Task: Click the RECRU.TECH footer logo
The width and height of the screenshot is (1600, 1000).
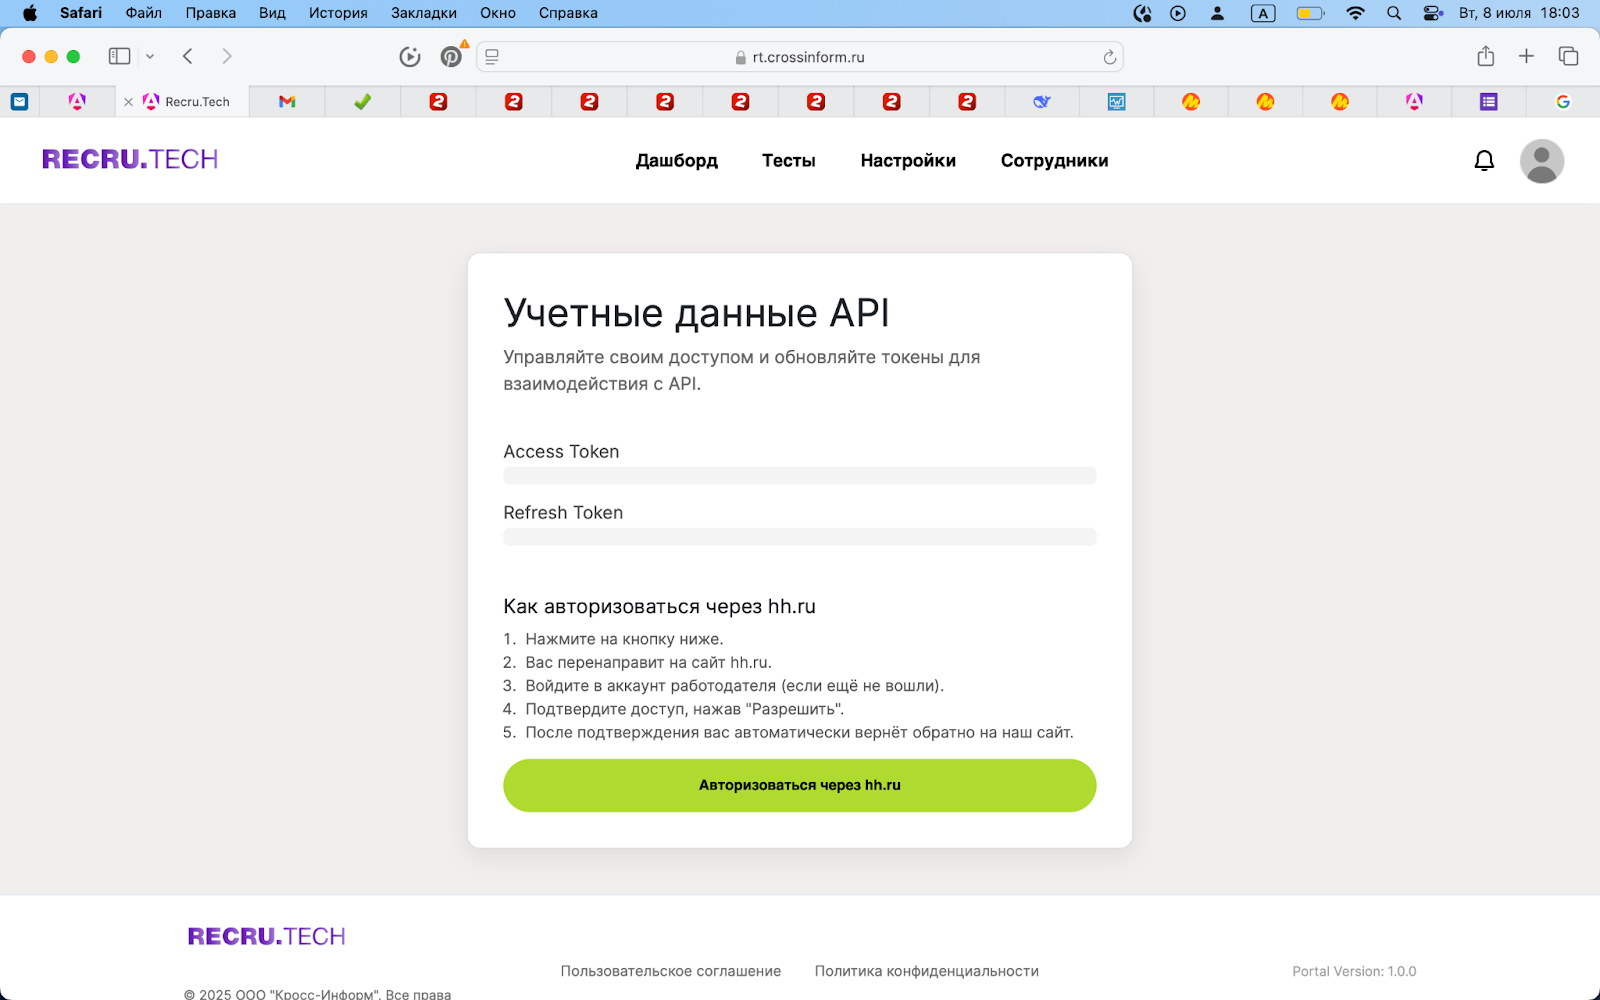Action: click(x=267, y=936)
